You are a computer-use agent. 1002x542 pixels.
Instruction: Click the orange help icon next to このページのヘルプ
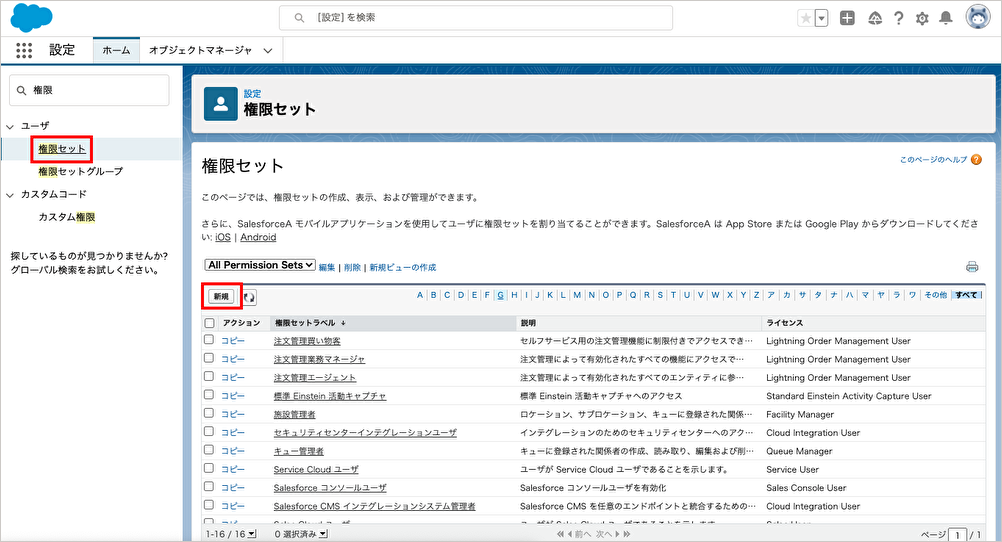(x=976, y=160)
